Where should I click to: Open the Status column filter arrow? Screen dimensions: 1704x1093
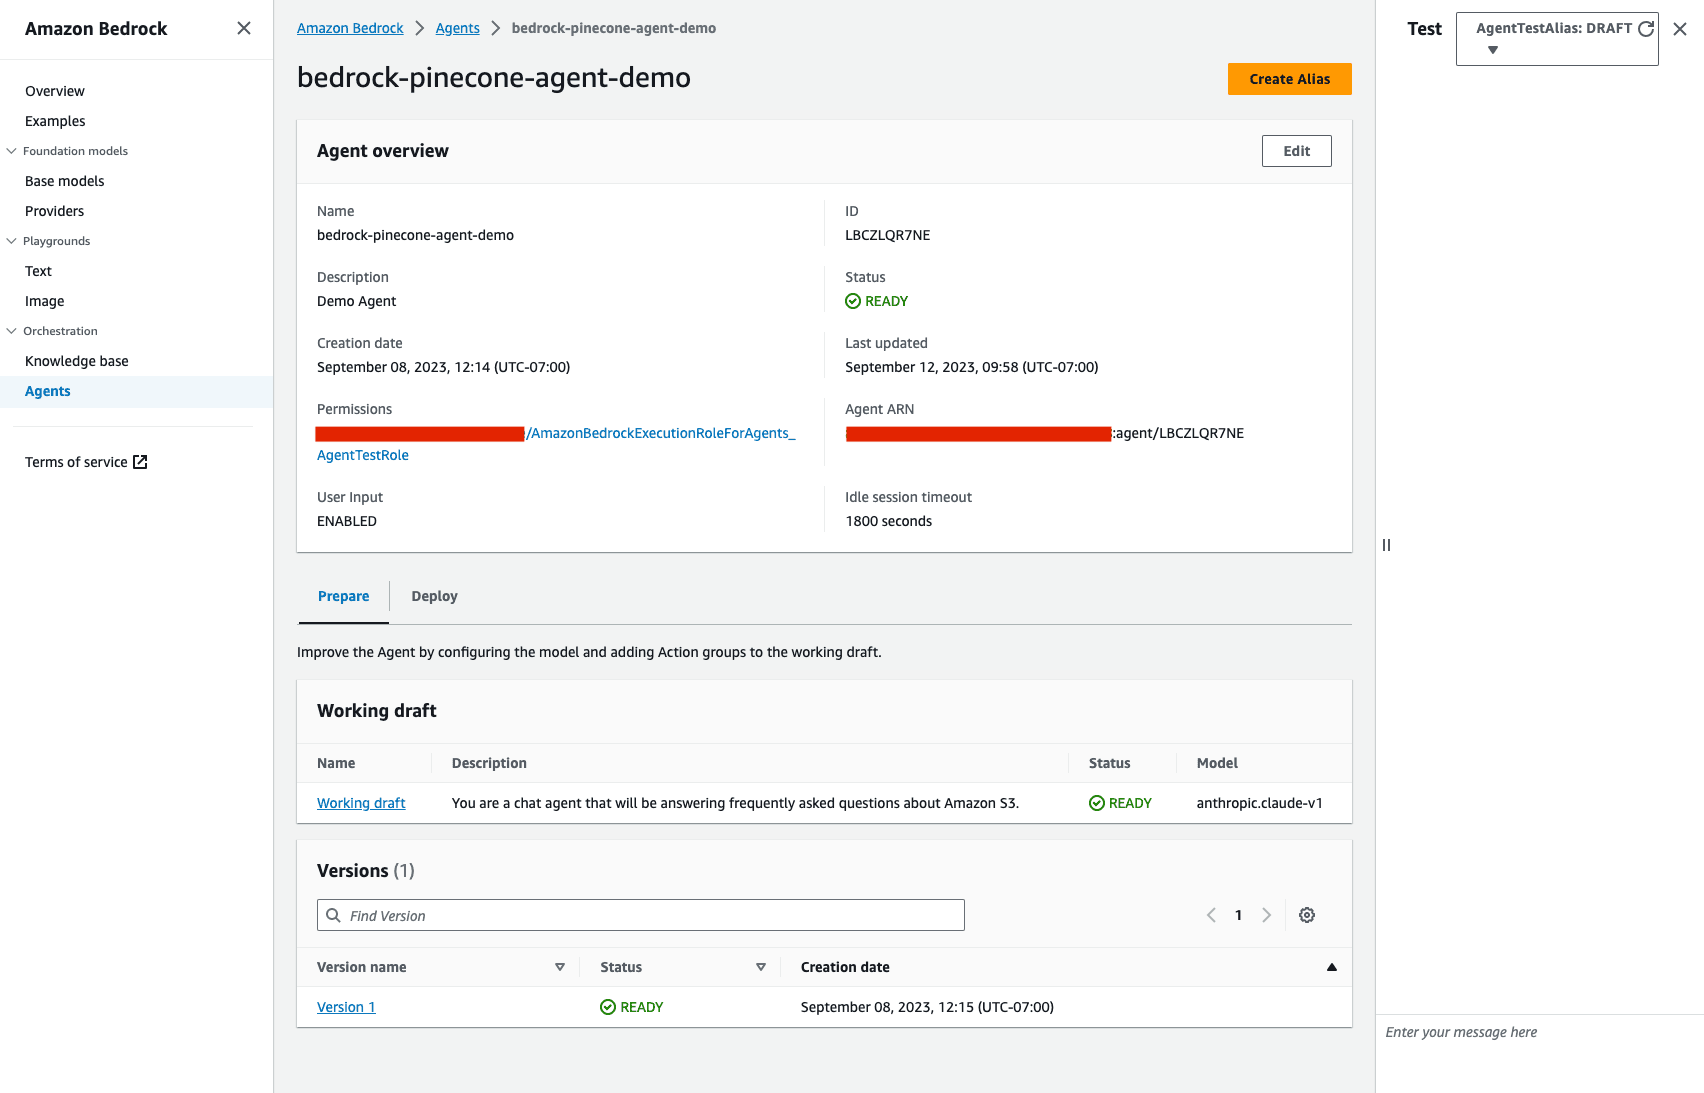tap(761, 967)
